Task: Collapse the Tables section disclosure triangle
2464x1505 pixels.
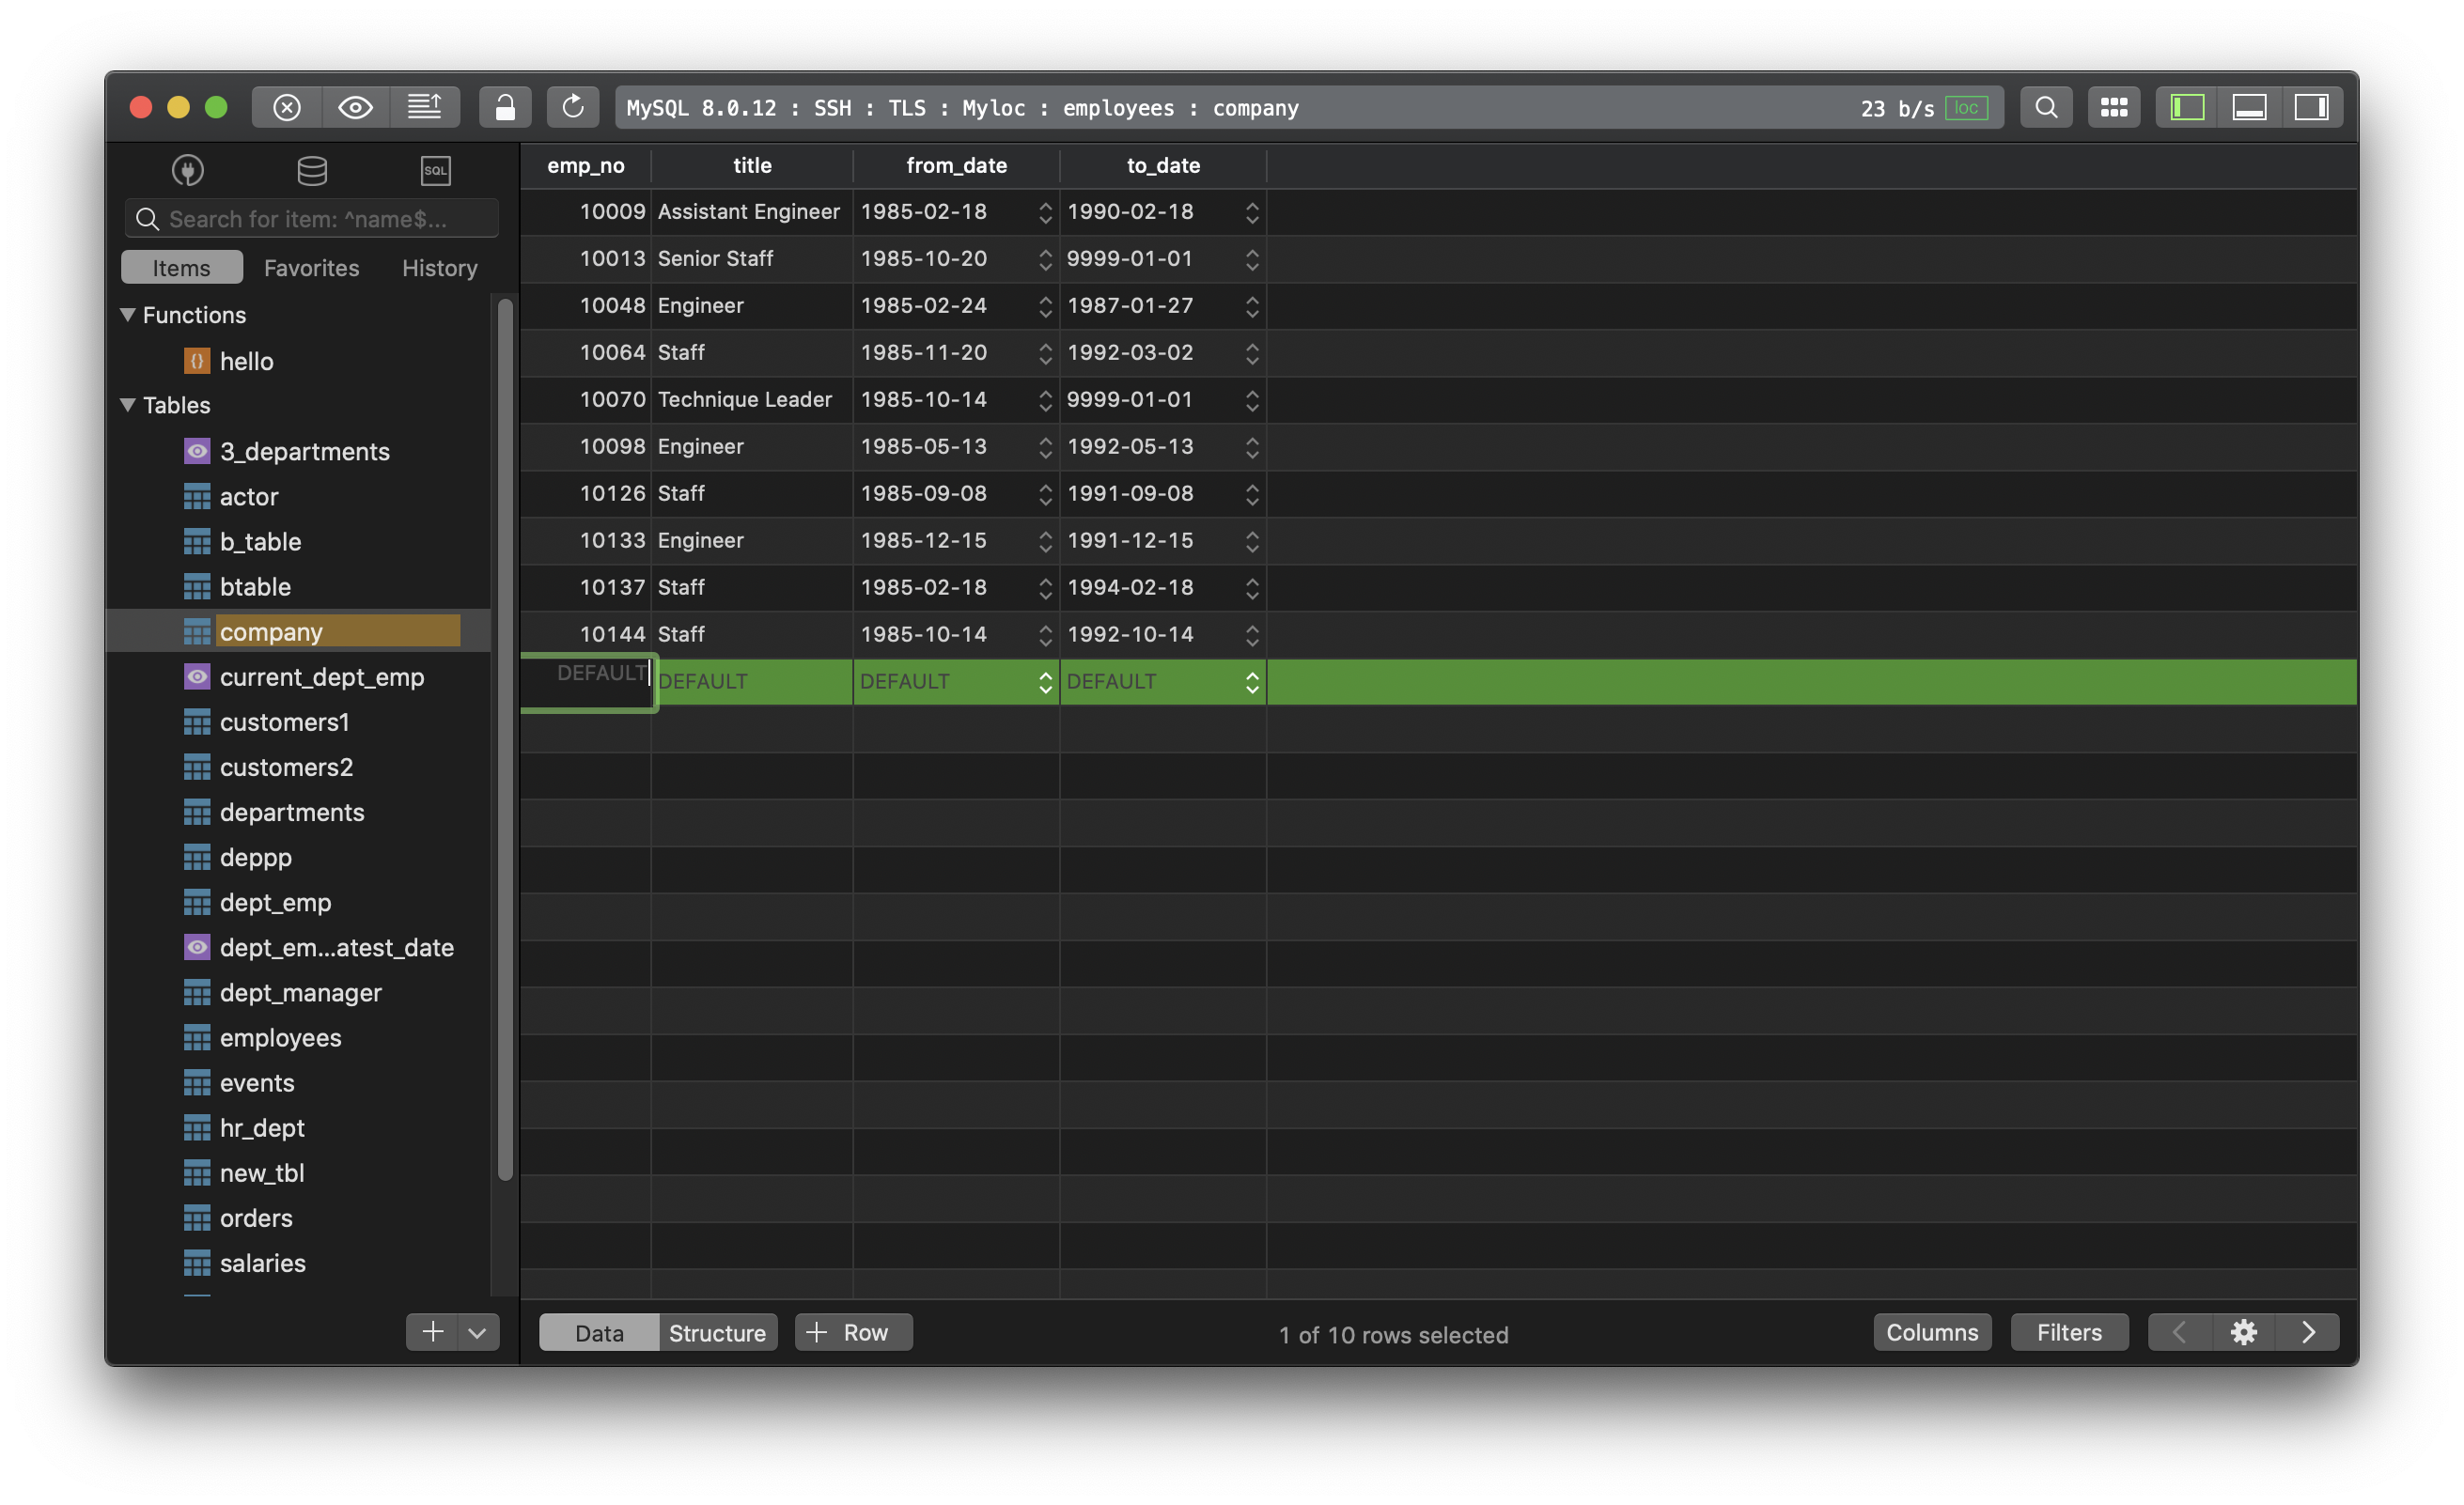Action: tap(128, 405)
